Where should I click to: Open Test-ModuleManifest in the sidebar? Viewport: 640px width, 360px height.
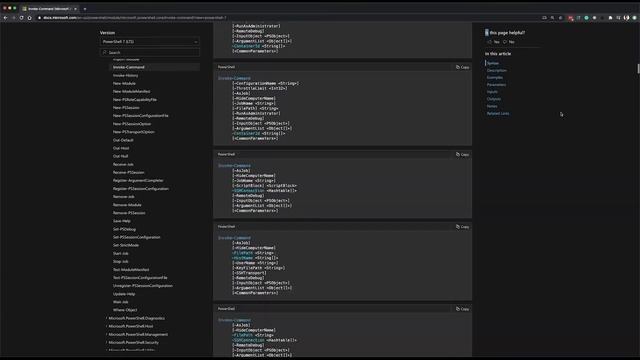point(131,269)
